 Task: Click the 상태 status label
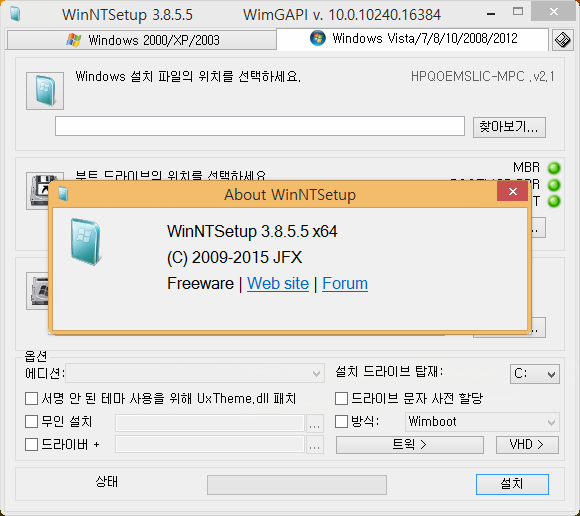(107, 482)
